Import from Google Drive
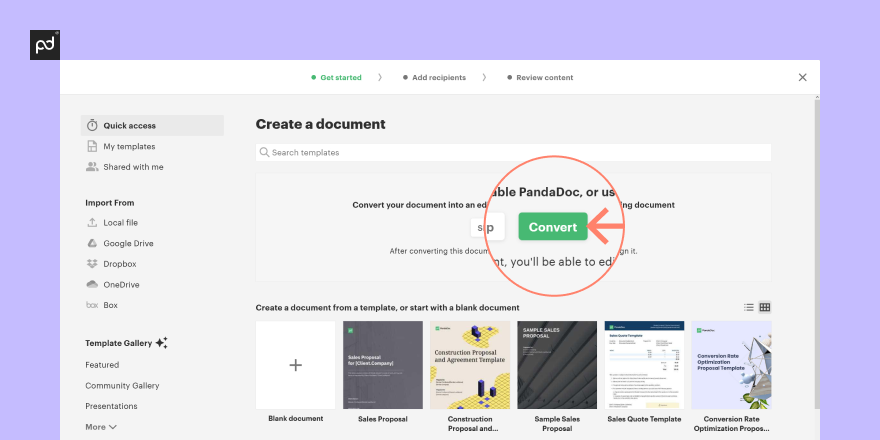Viewport: 880px width, 440px height. click(128, 244)
